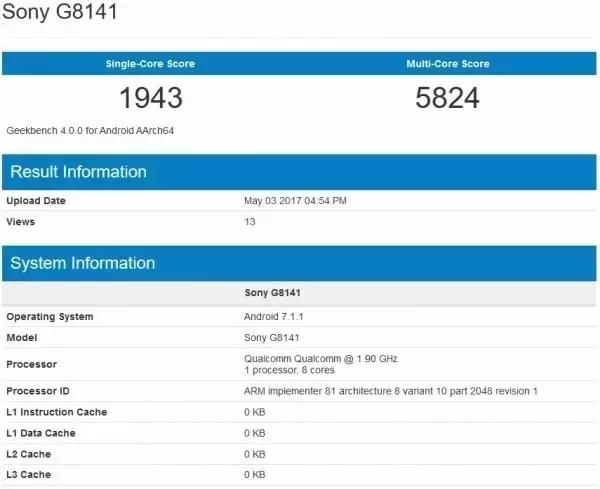Select the May 03 2017 04:54 PM value

295,200
